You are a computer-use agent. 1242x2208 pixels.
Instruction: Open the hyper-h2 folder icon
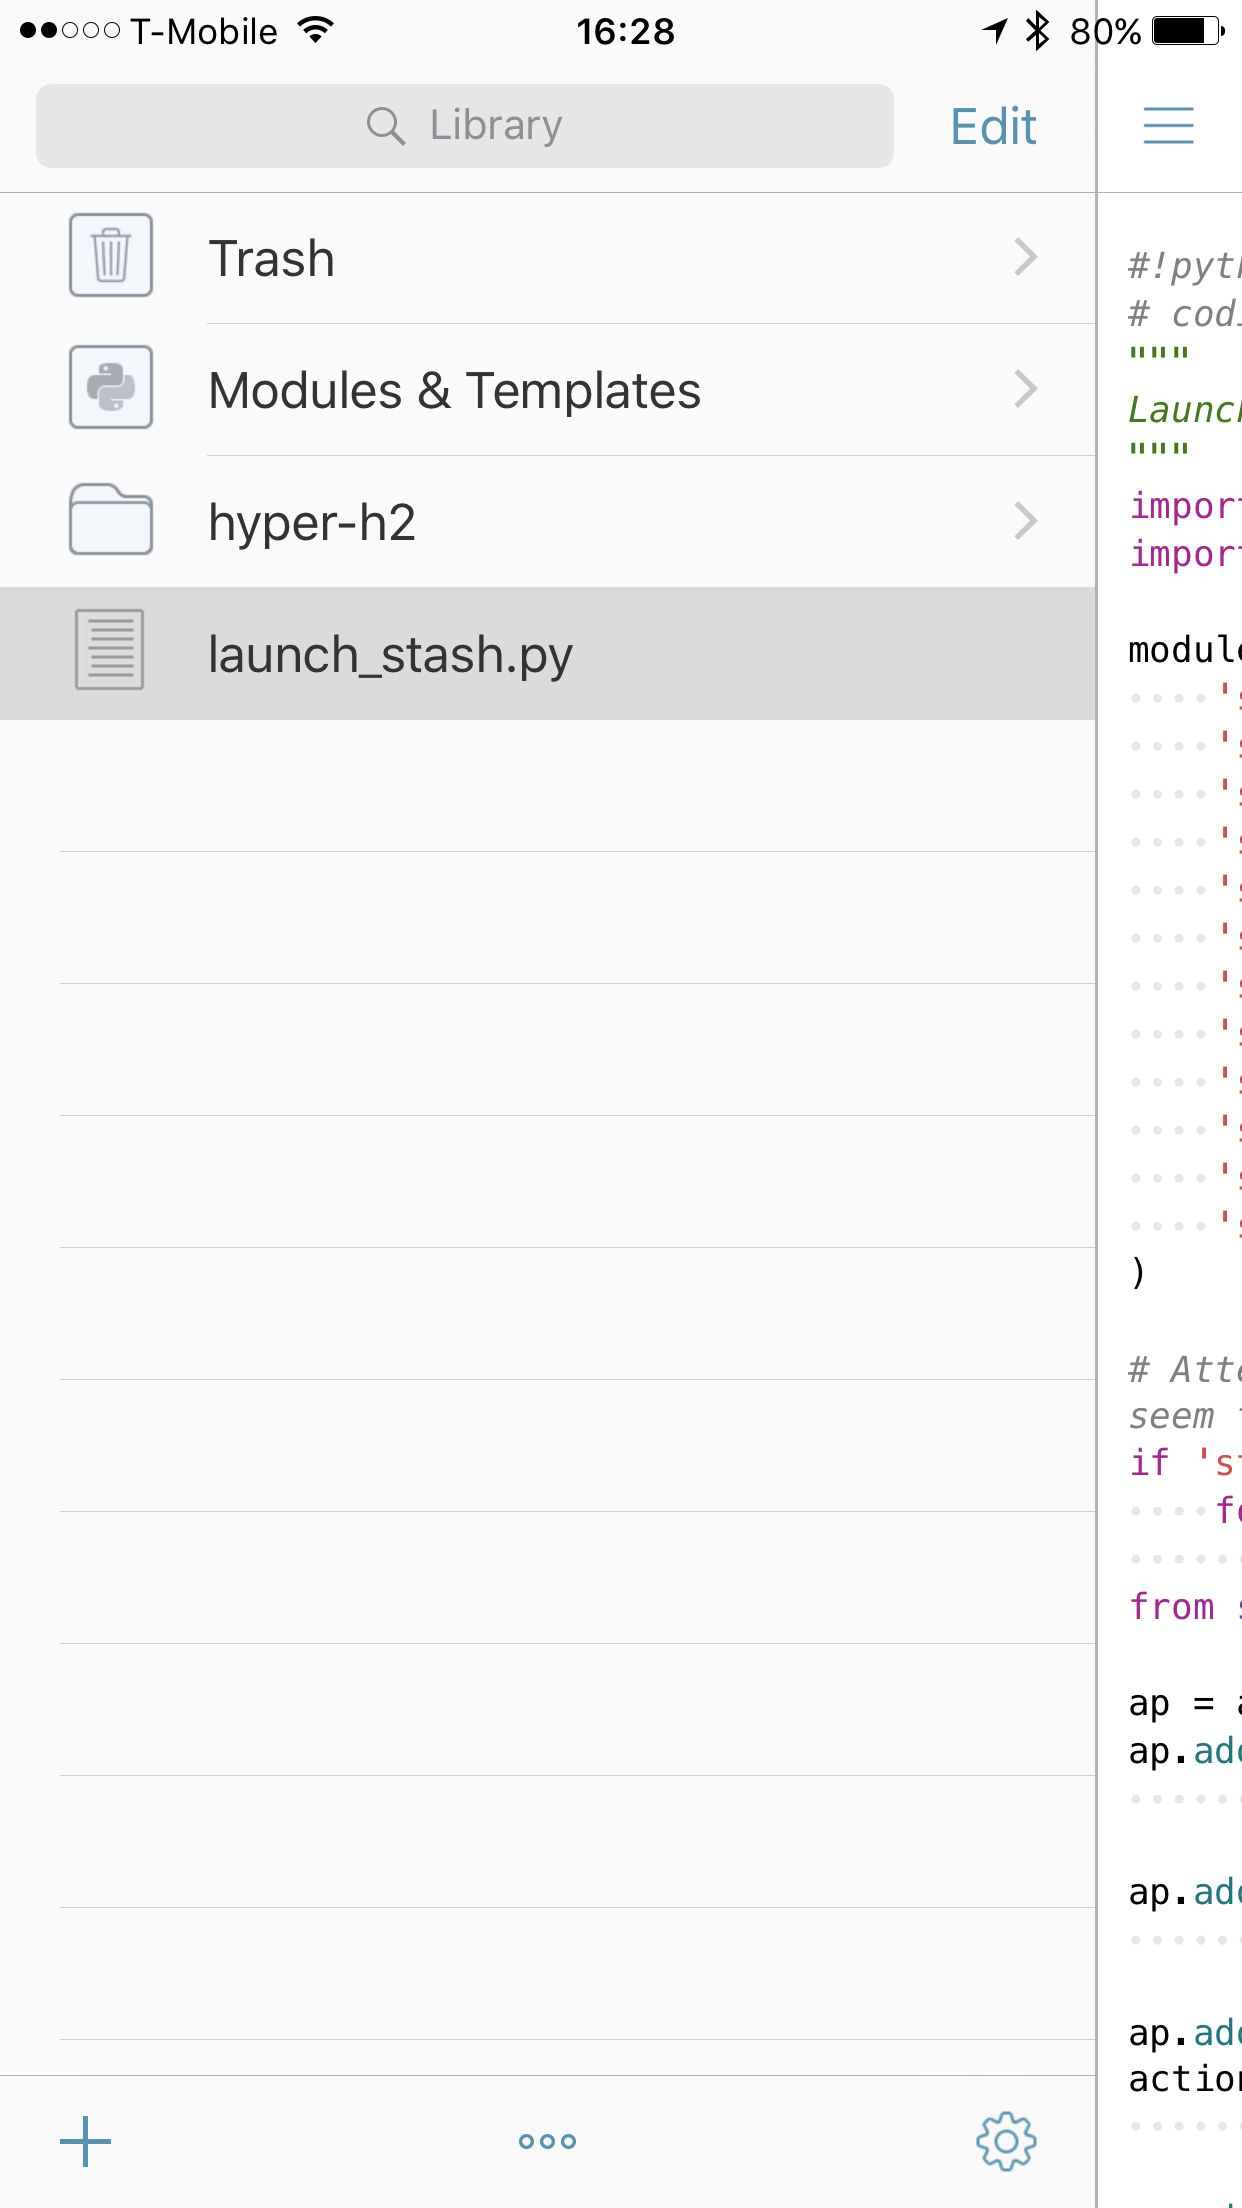[111, 519]
